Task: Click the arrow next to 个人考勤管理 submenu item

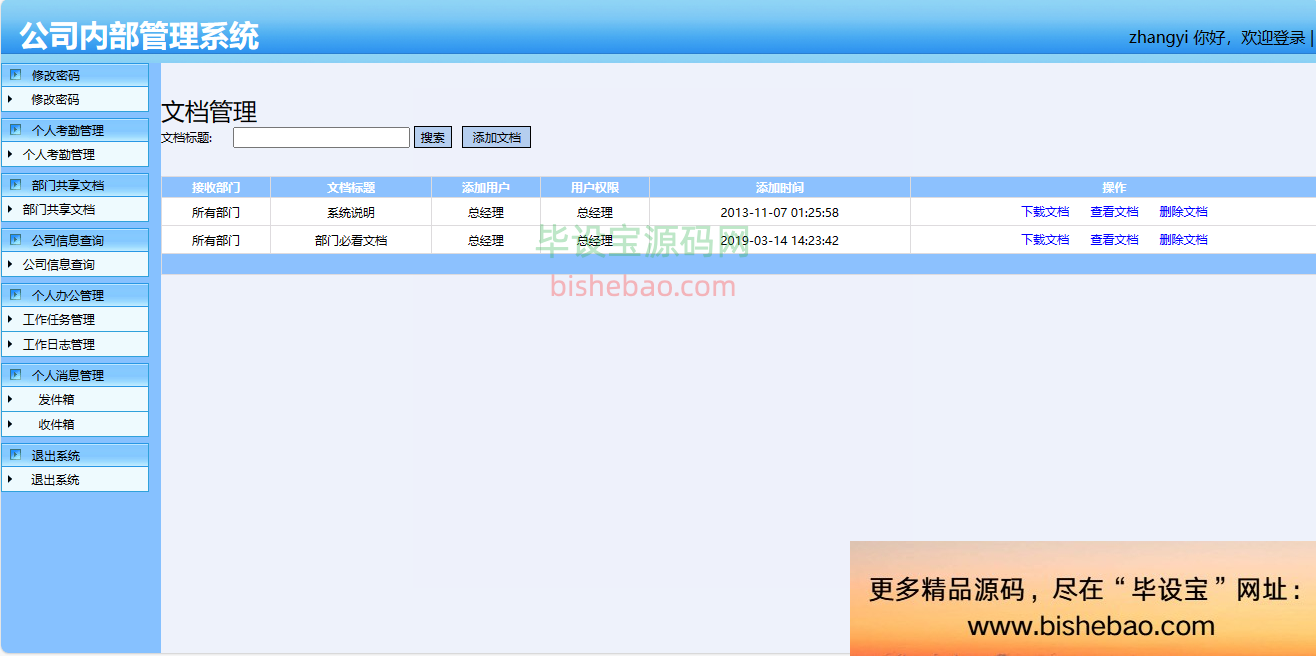Action: click(10, 154)
